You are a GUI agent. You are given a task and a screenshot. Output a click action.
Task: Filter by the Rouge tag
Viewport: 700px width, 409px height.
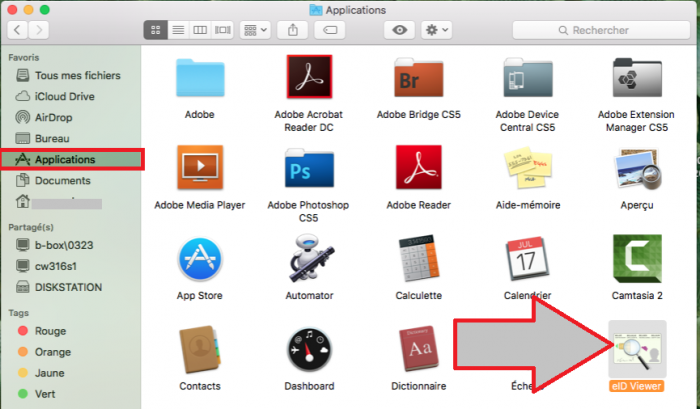[71, 331]
